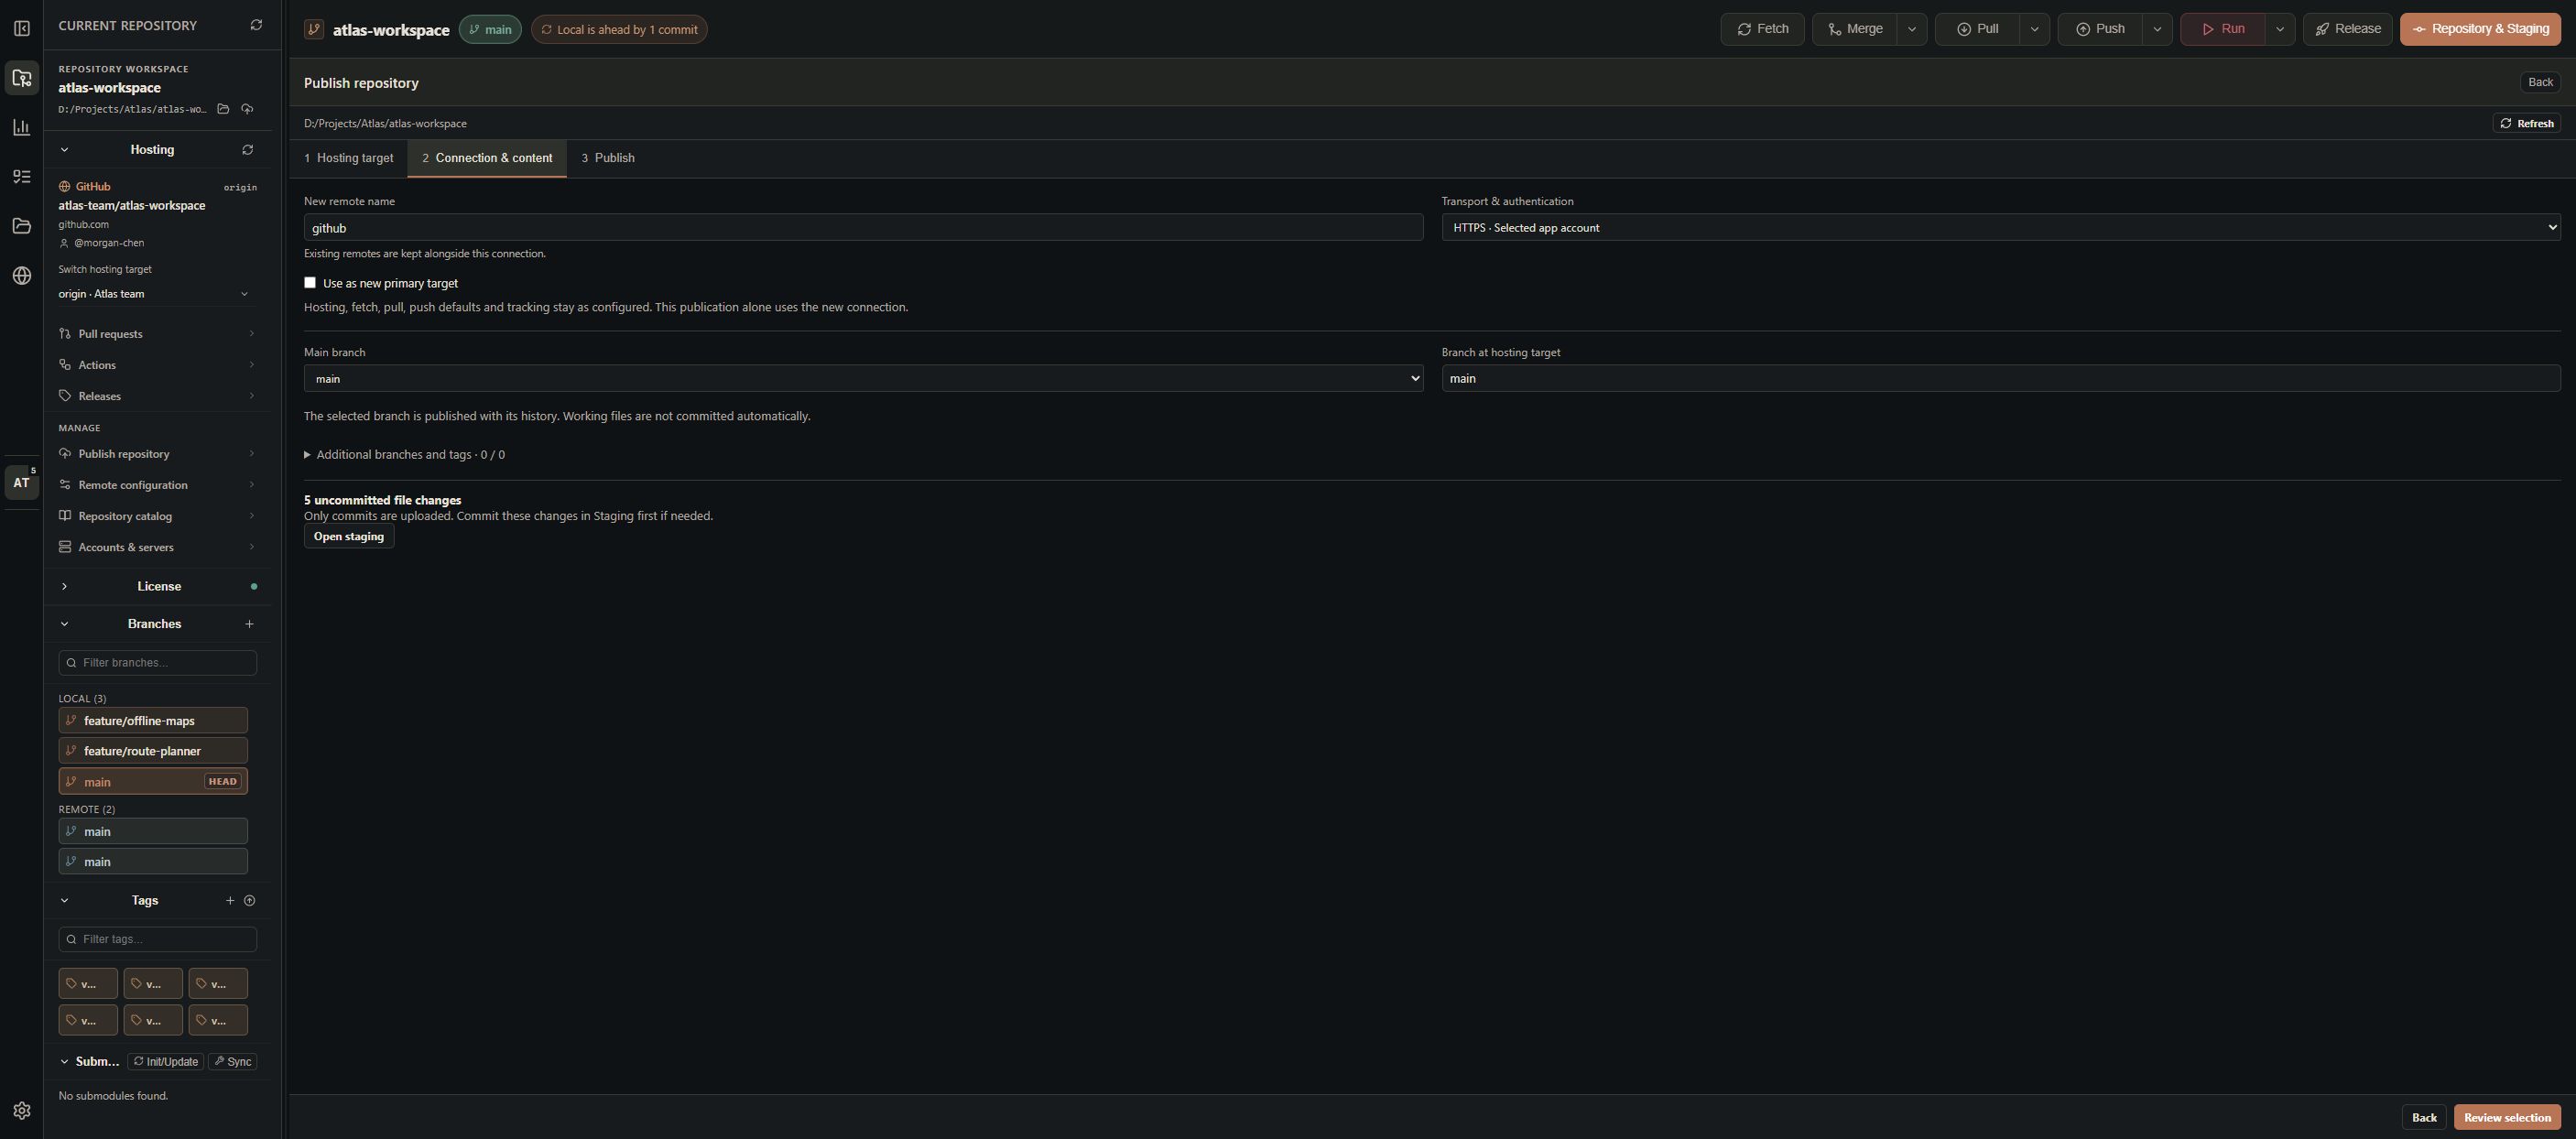Open settings gear at bottom left
Viewport: 2576px width, 1139px height.
pos(22,1111)
